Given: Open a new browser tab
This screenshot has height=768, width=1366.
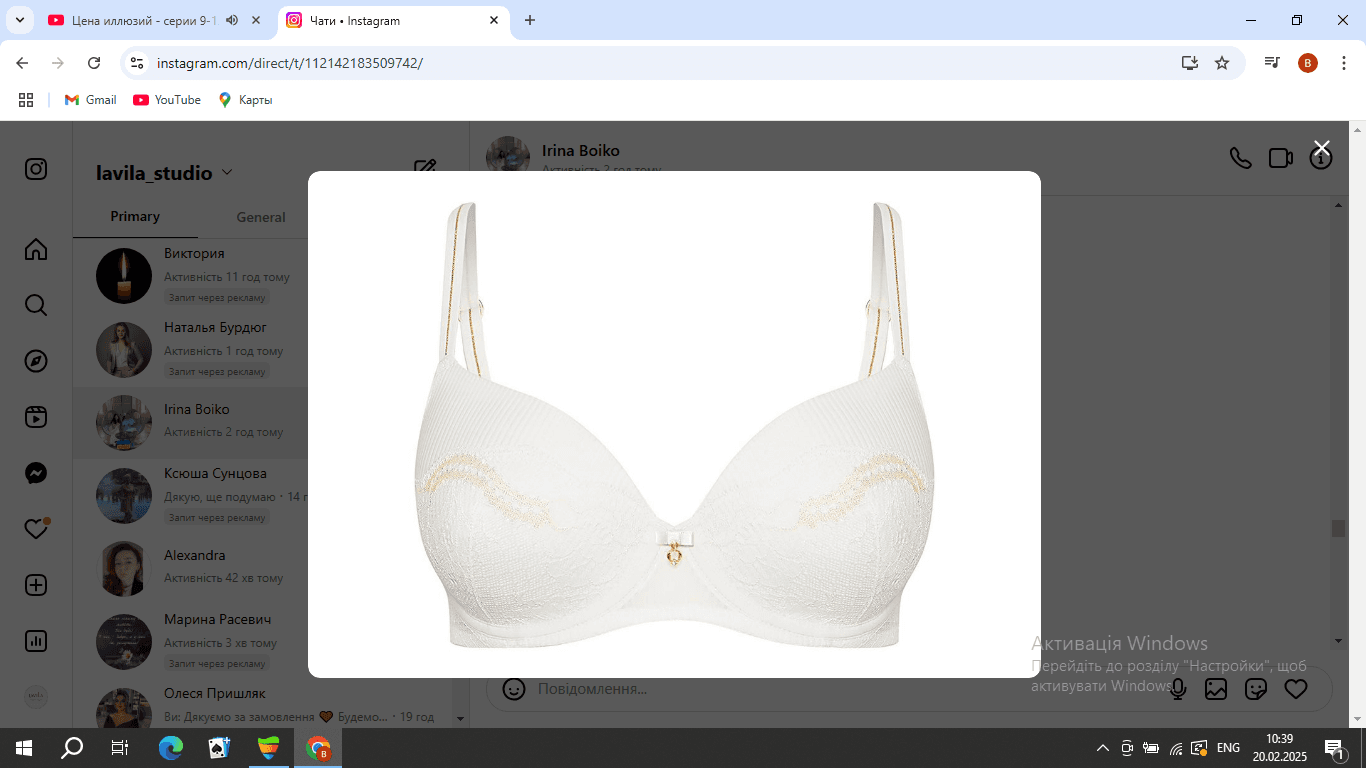Looking at the screenshot, I should 530,20.
